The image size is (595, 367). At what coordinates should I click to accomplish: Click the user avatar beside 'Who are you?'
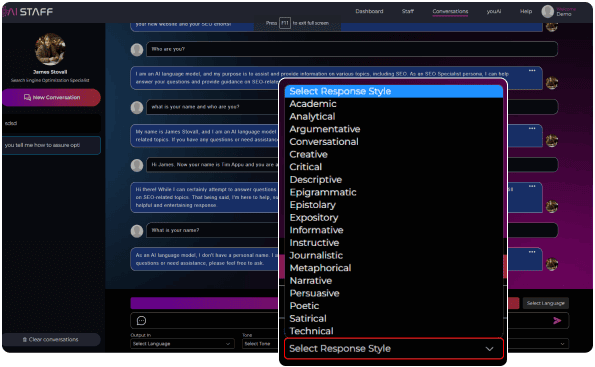tap(137, 50)
